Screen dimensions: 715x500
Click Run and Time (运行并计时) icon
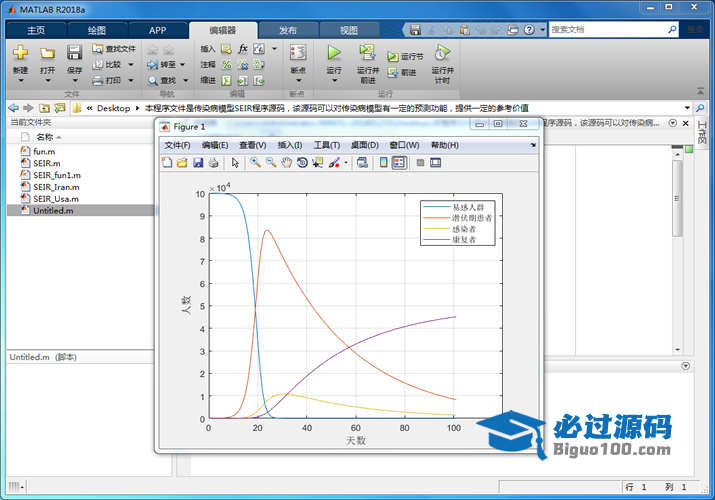442,52
